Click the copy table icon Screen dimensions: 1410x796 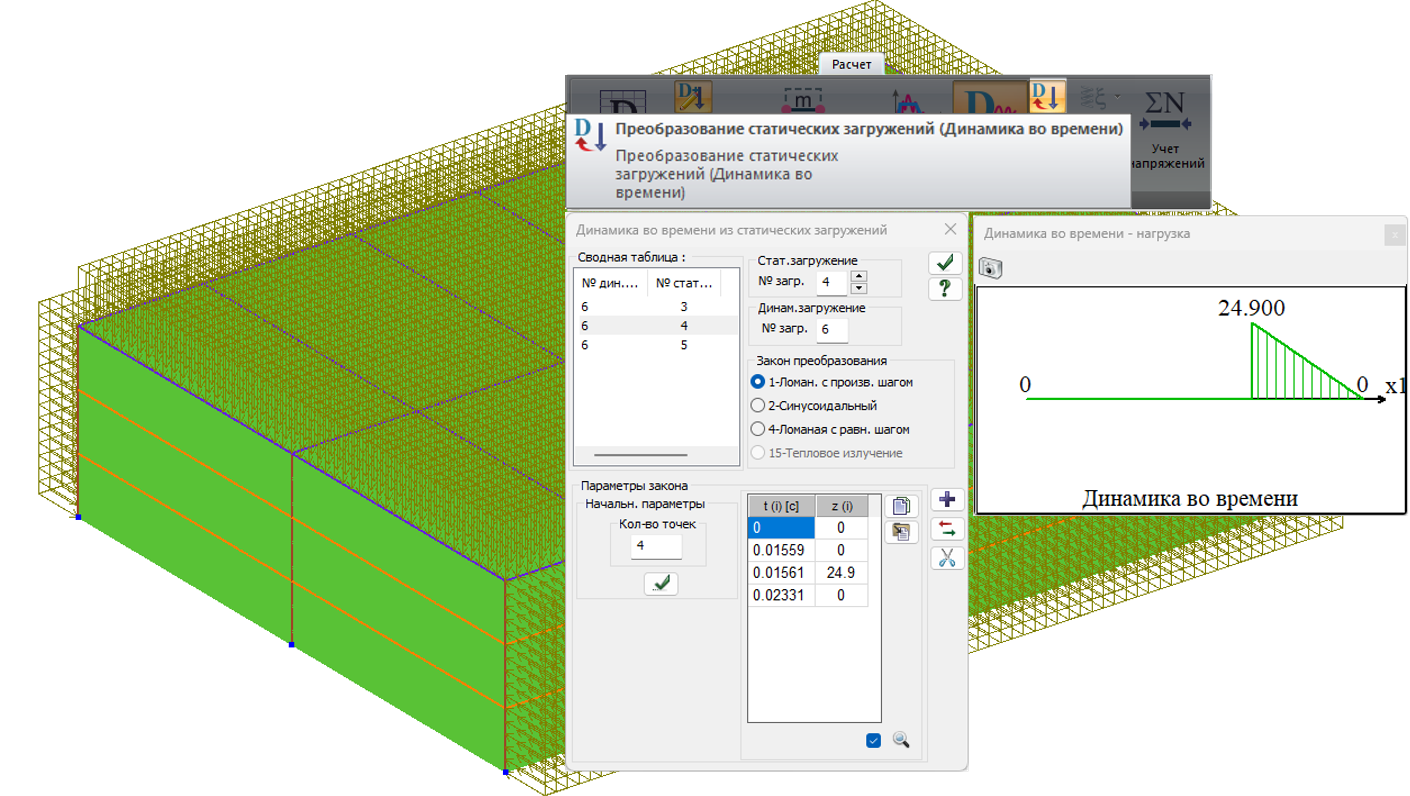[901, 506]
